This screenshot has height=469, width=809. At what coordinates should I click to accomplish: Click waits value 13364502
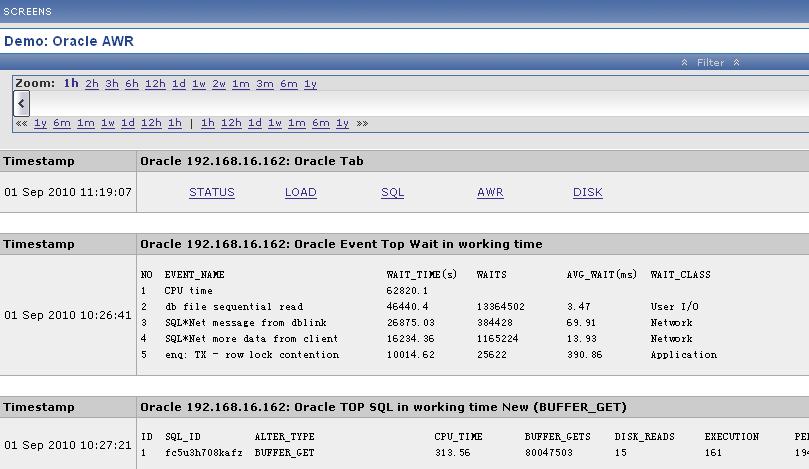point(500,306)
